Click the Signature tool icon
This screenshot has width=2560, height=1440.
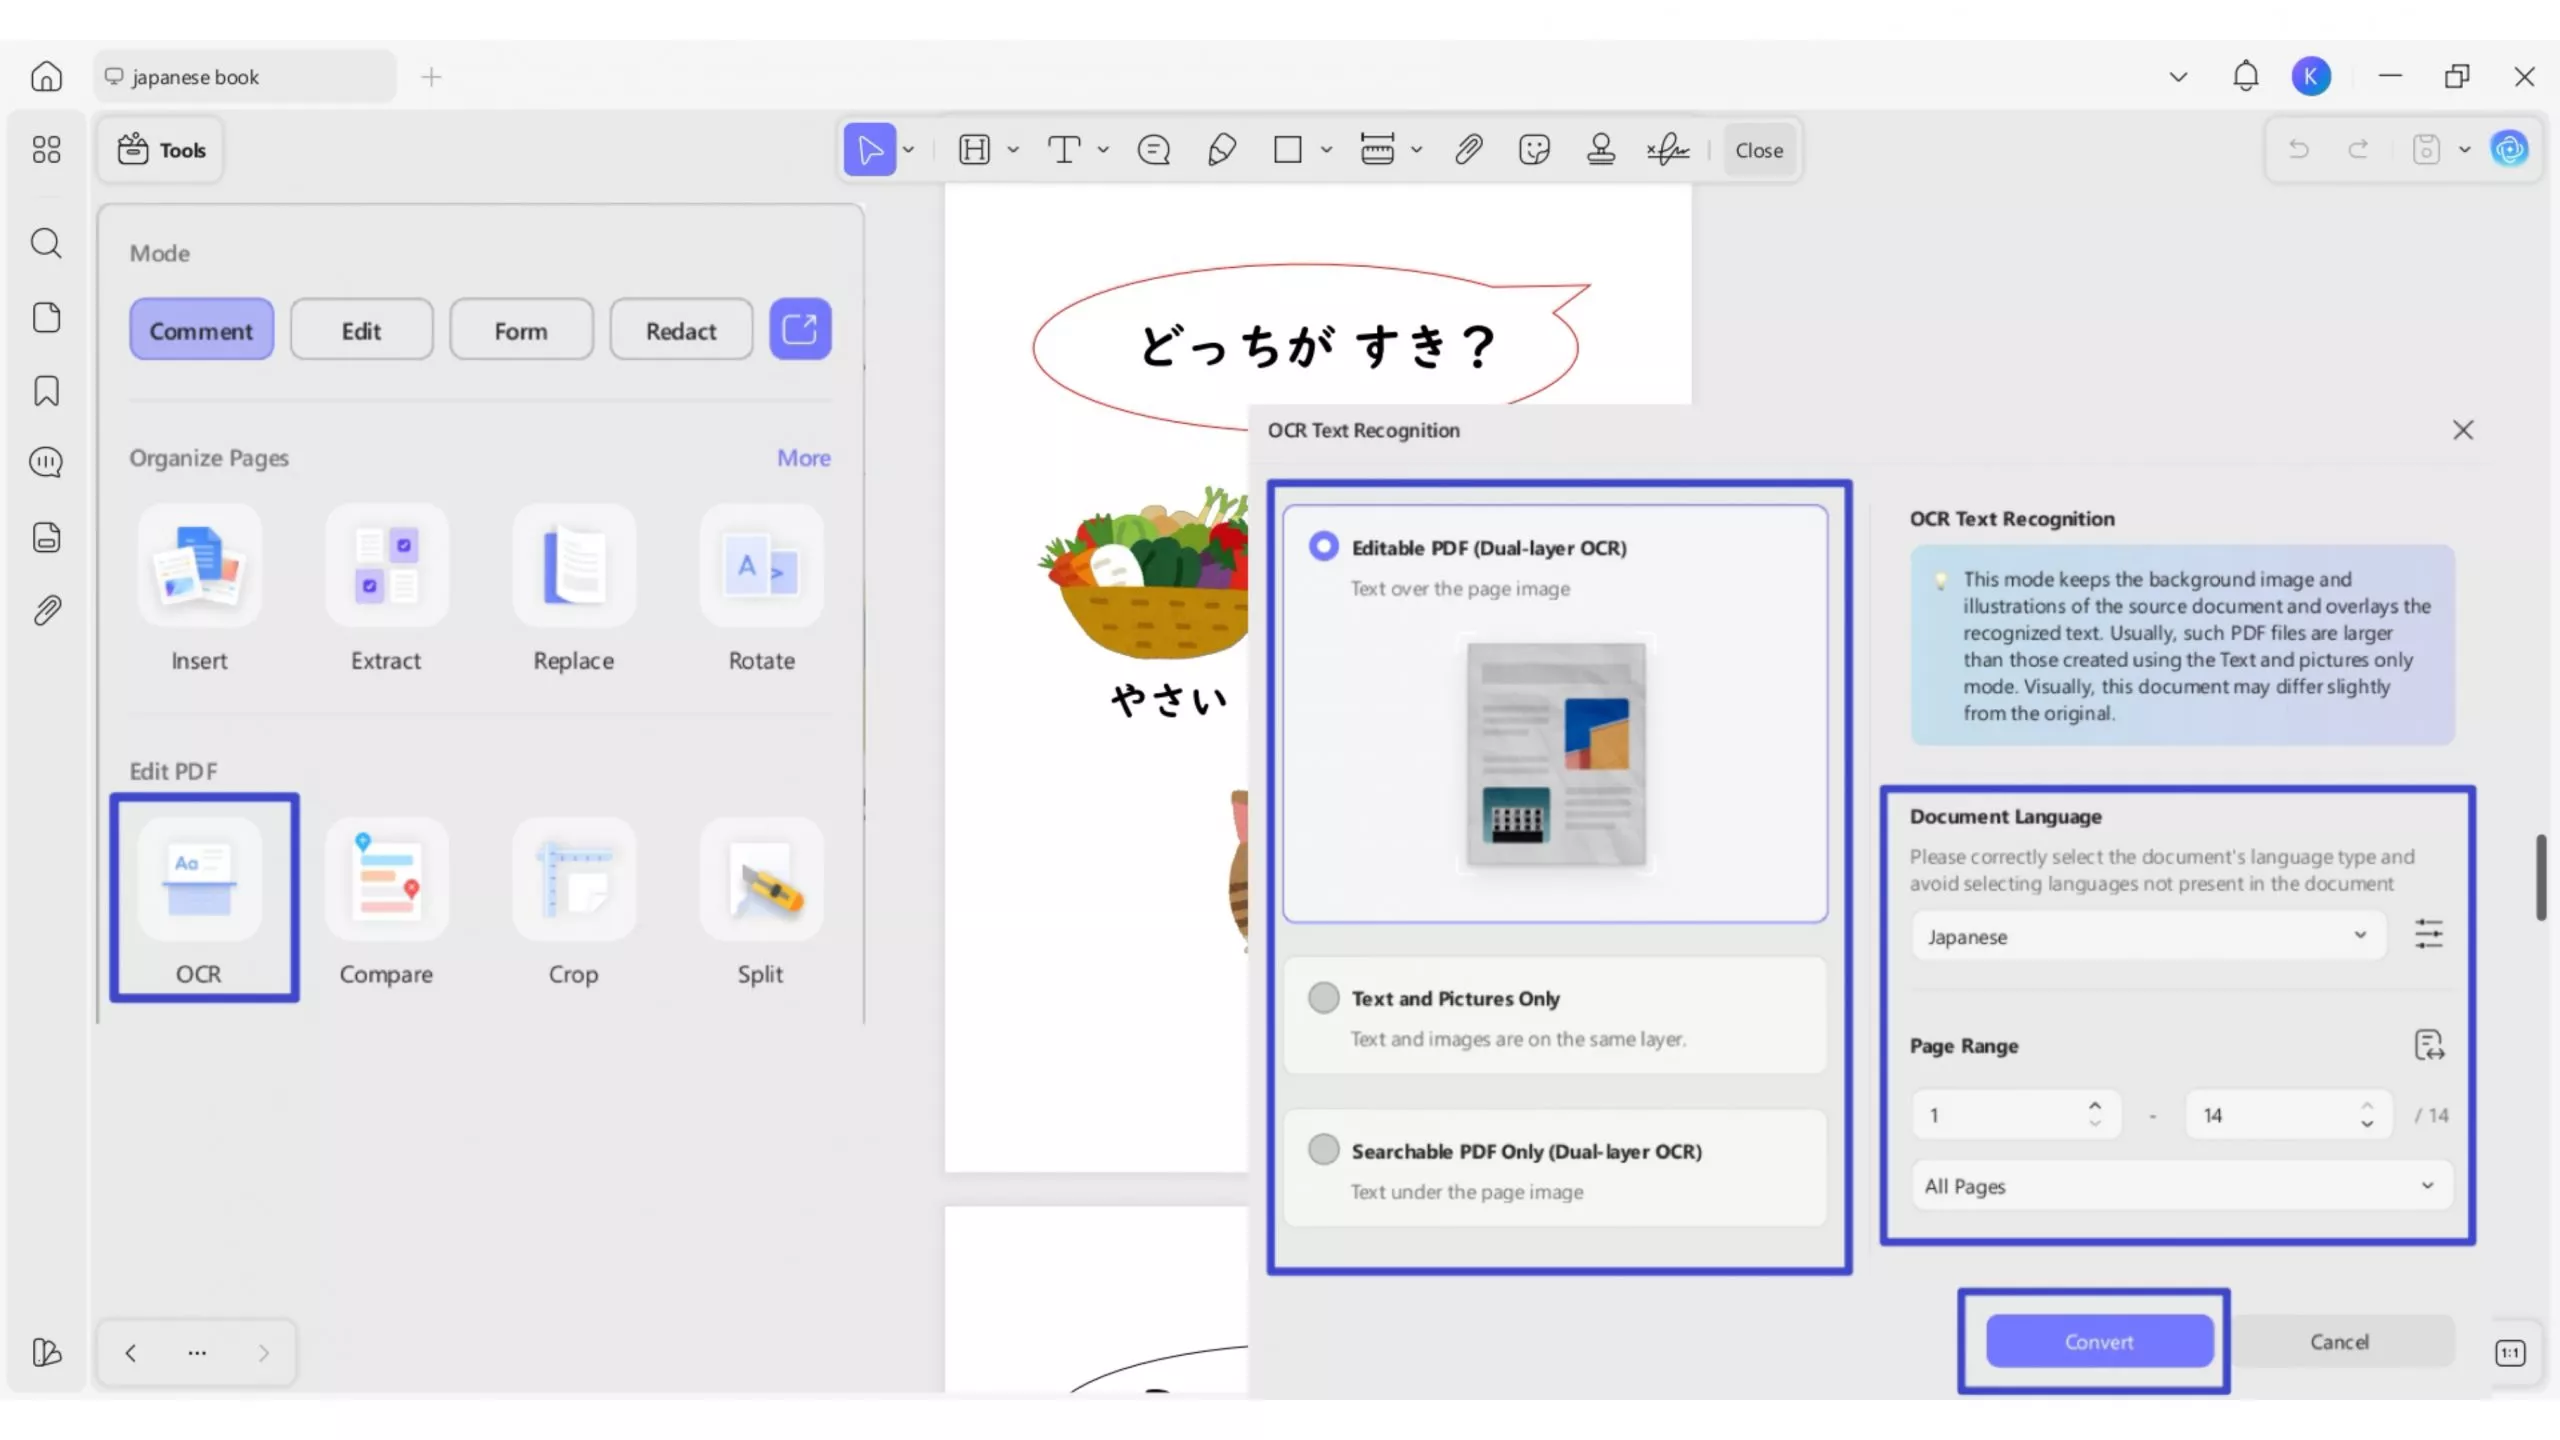coord(1667,150)
